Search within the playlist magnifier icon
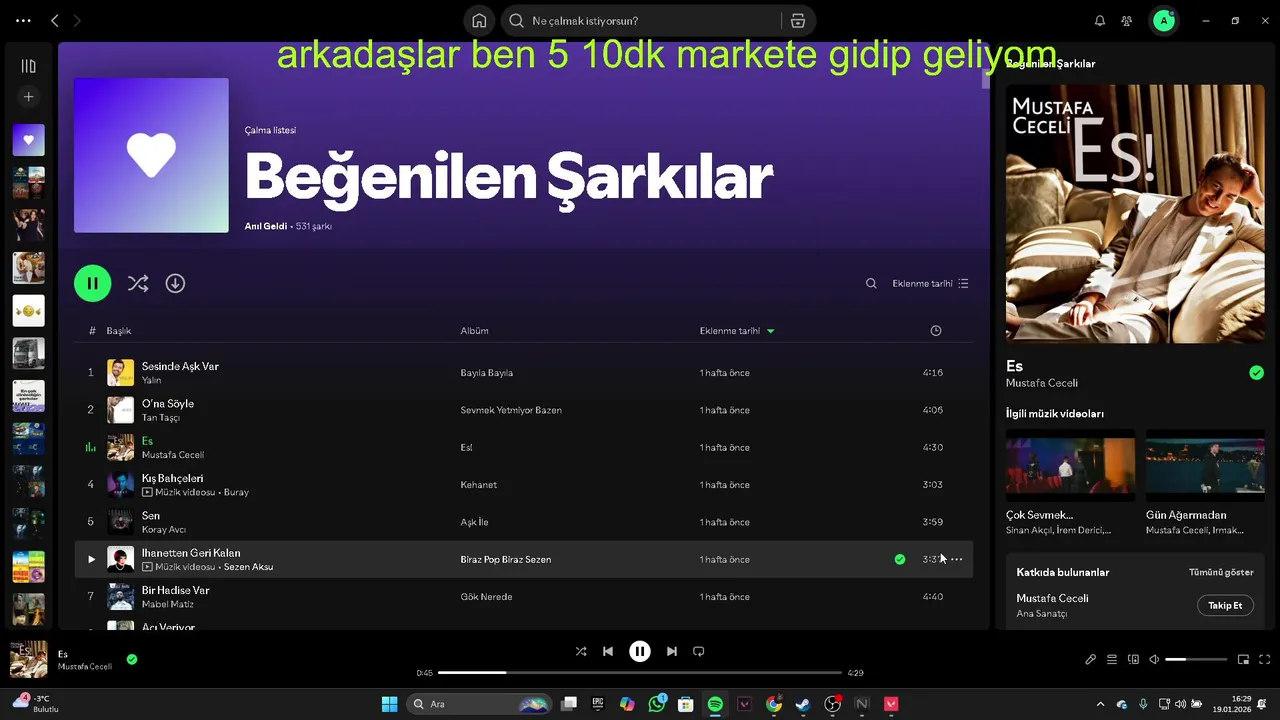 tap(871, 284)
